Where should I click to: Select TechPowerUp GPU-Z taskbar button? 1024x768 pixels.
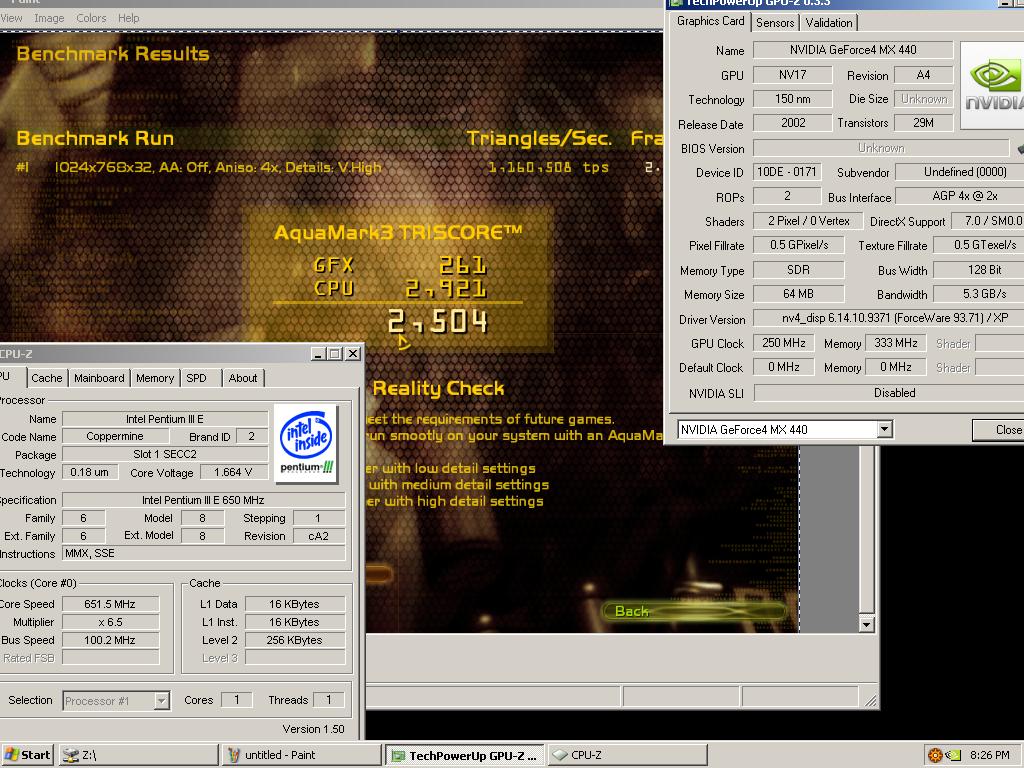click(x=464, y=755)
